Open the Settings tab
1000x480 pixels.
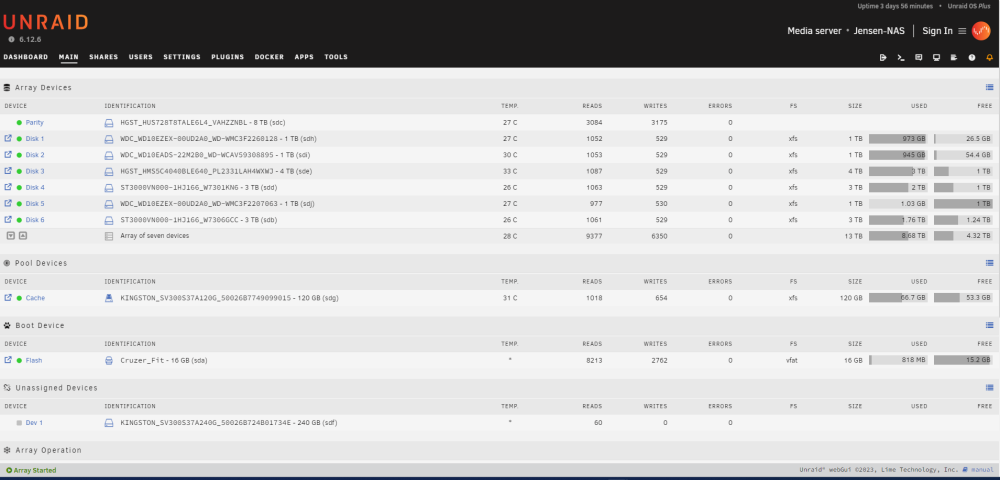(182, 57)
